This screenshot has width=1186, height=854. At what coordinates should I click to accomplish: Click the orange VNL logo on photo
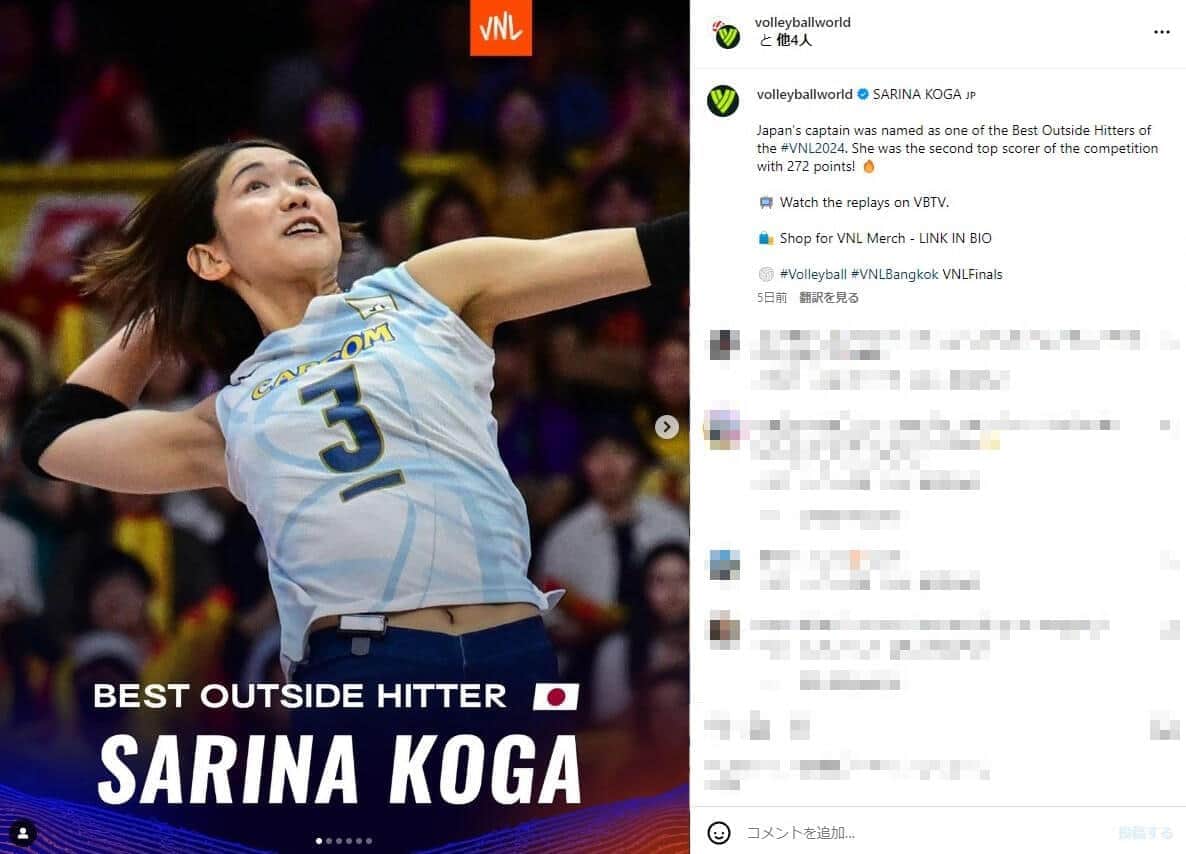[500, 27]
